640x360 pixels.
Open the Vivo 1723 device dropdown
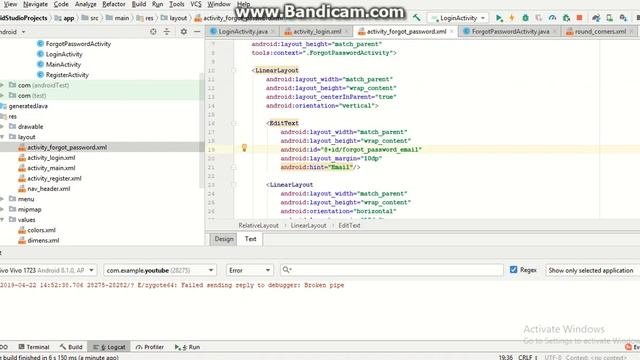click(x=48, y=270)
